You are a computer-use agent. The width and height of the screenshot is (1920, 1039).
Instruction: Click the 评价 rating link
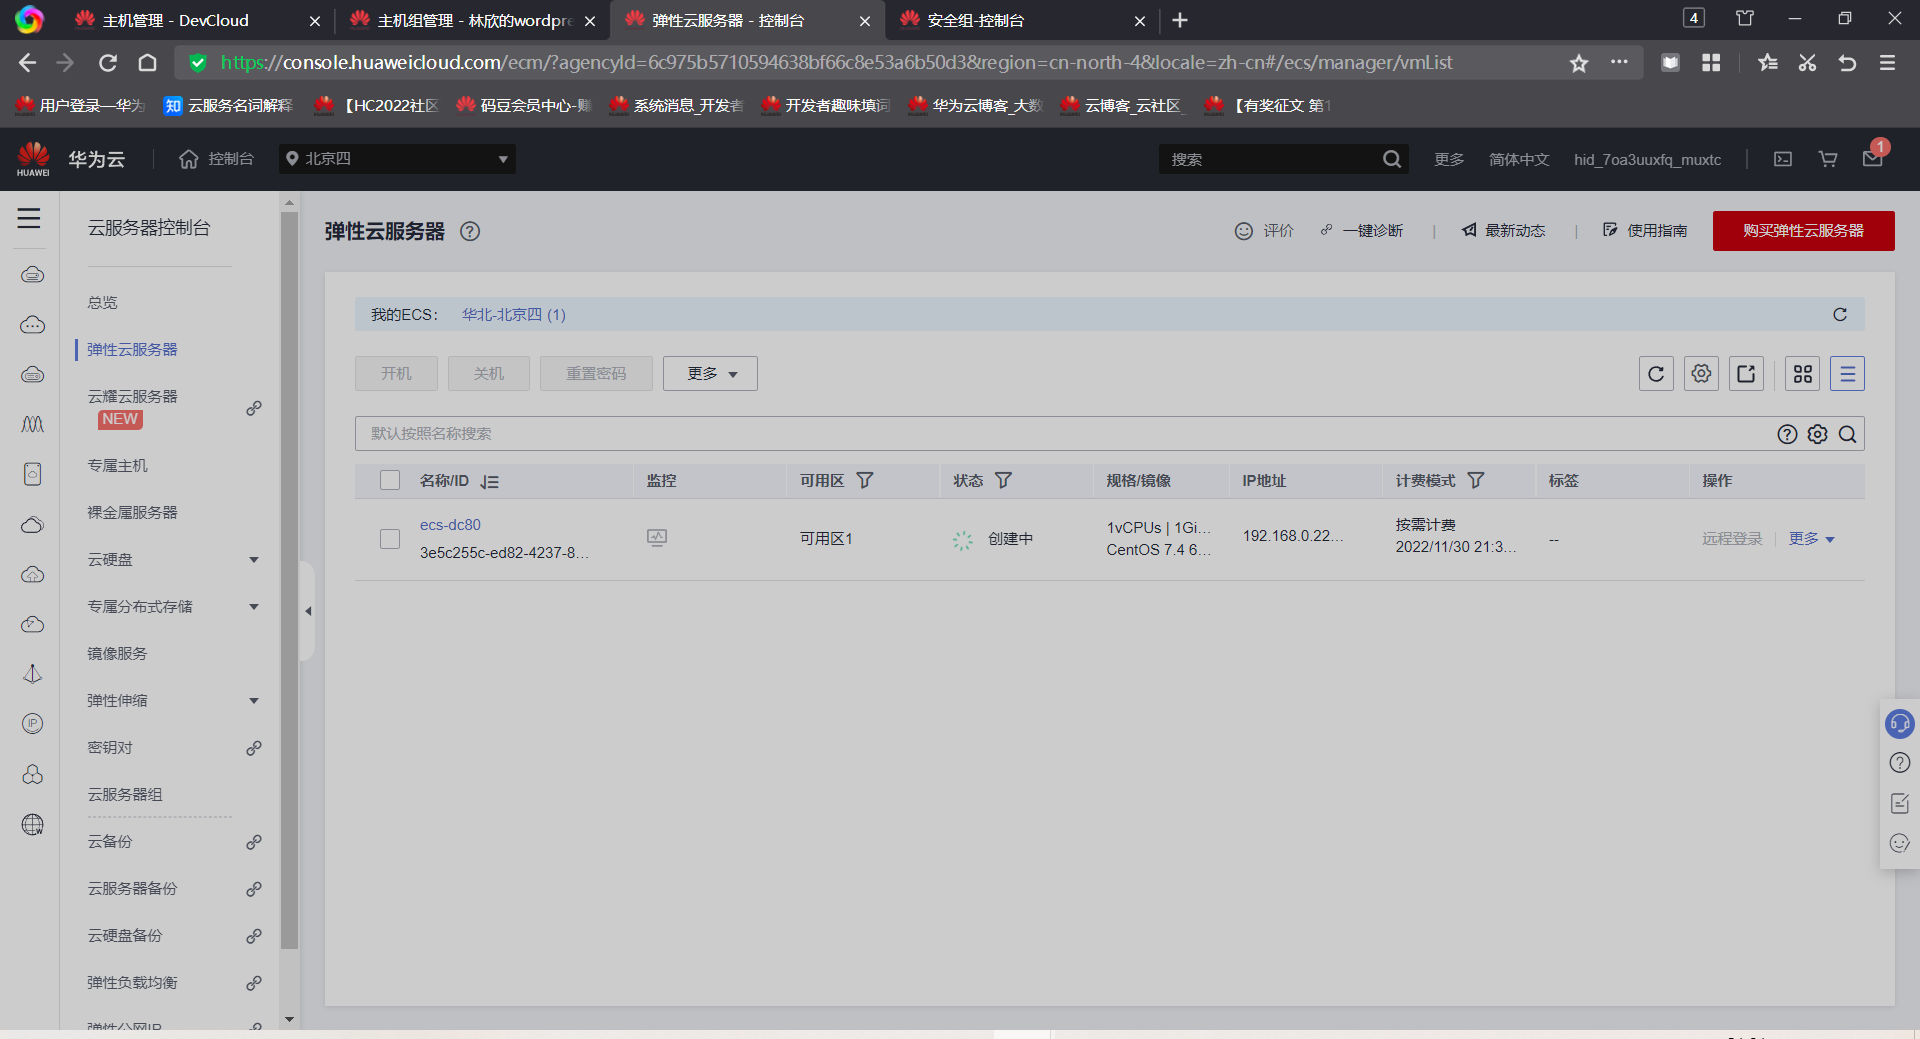1264,231
